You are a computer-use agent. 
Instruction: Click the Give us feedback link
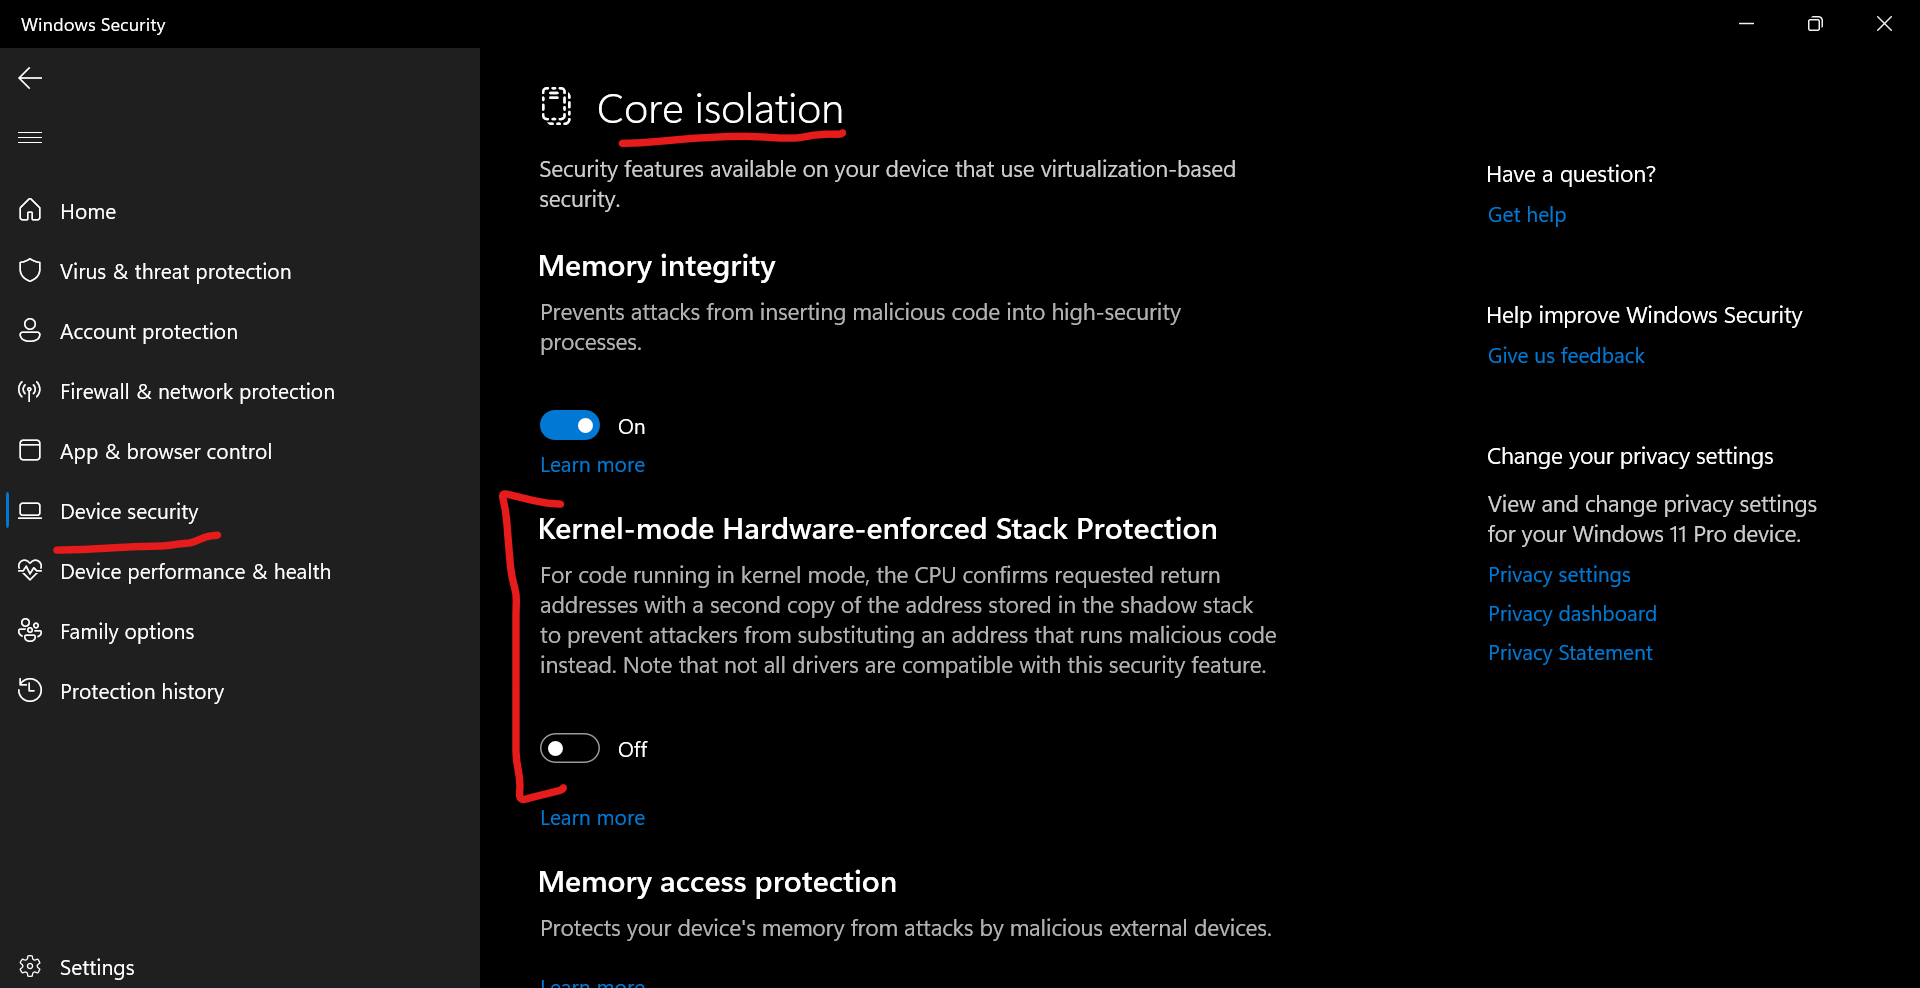[1565, 355]
